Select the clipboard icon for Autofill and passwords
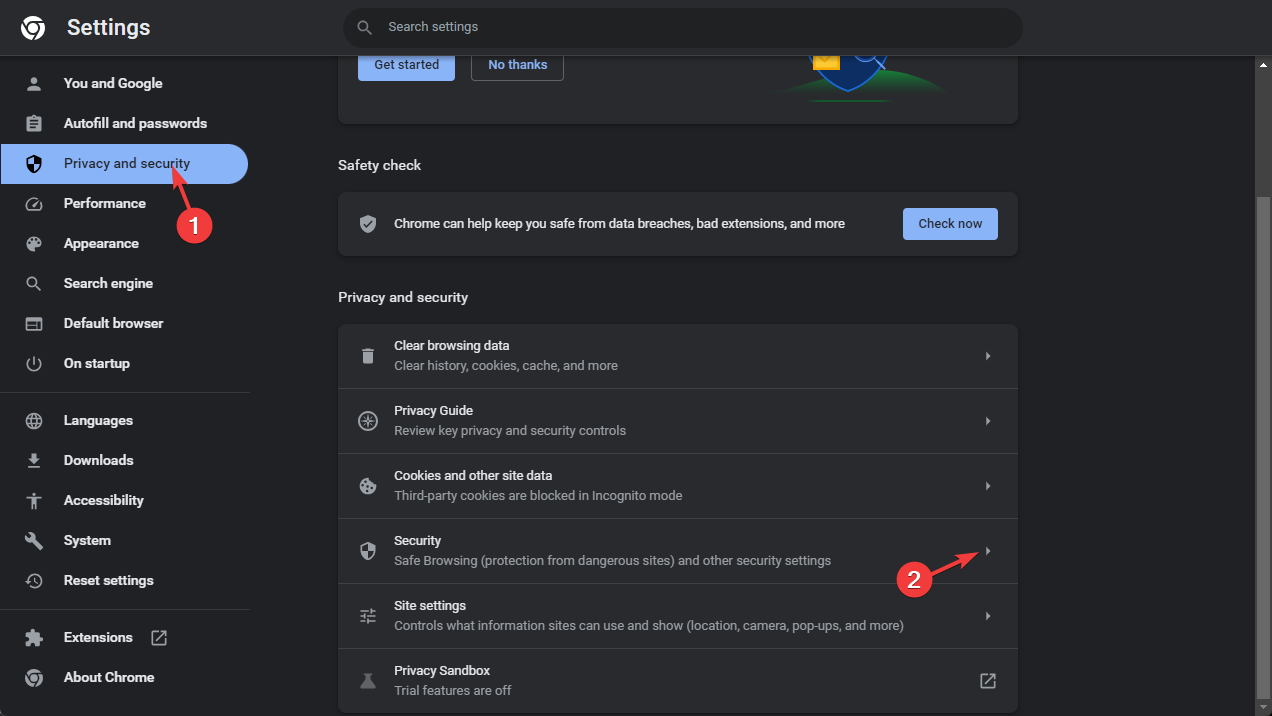The image size is (1272, 716). [34, 123]
